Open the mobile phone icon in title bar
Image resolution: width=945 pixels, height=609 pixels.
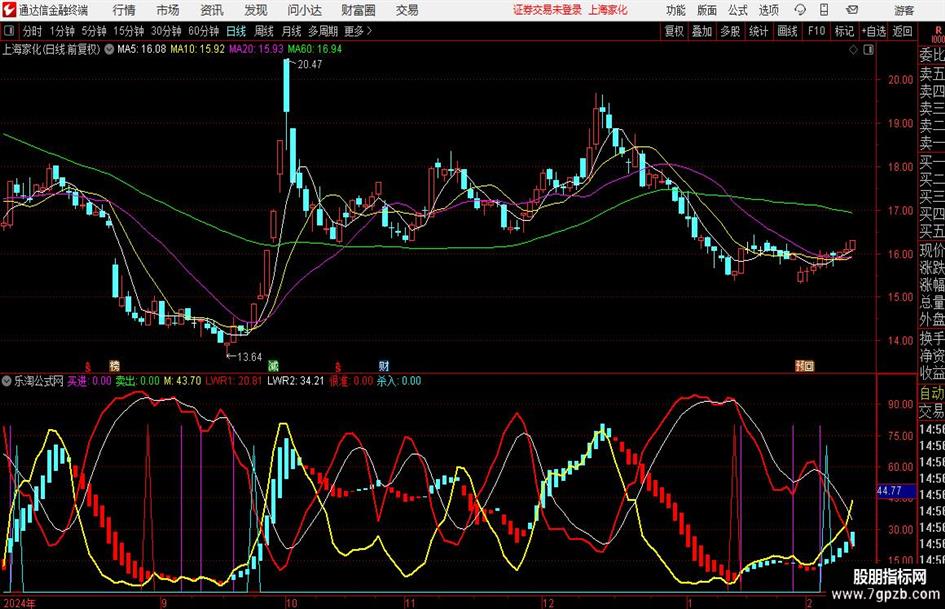click(824, 10)
